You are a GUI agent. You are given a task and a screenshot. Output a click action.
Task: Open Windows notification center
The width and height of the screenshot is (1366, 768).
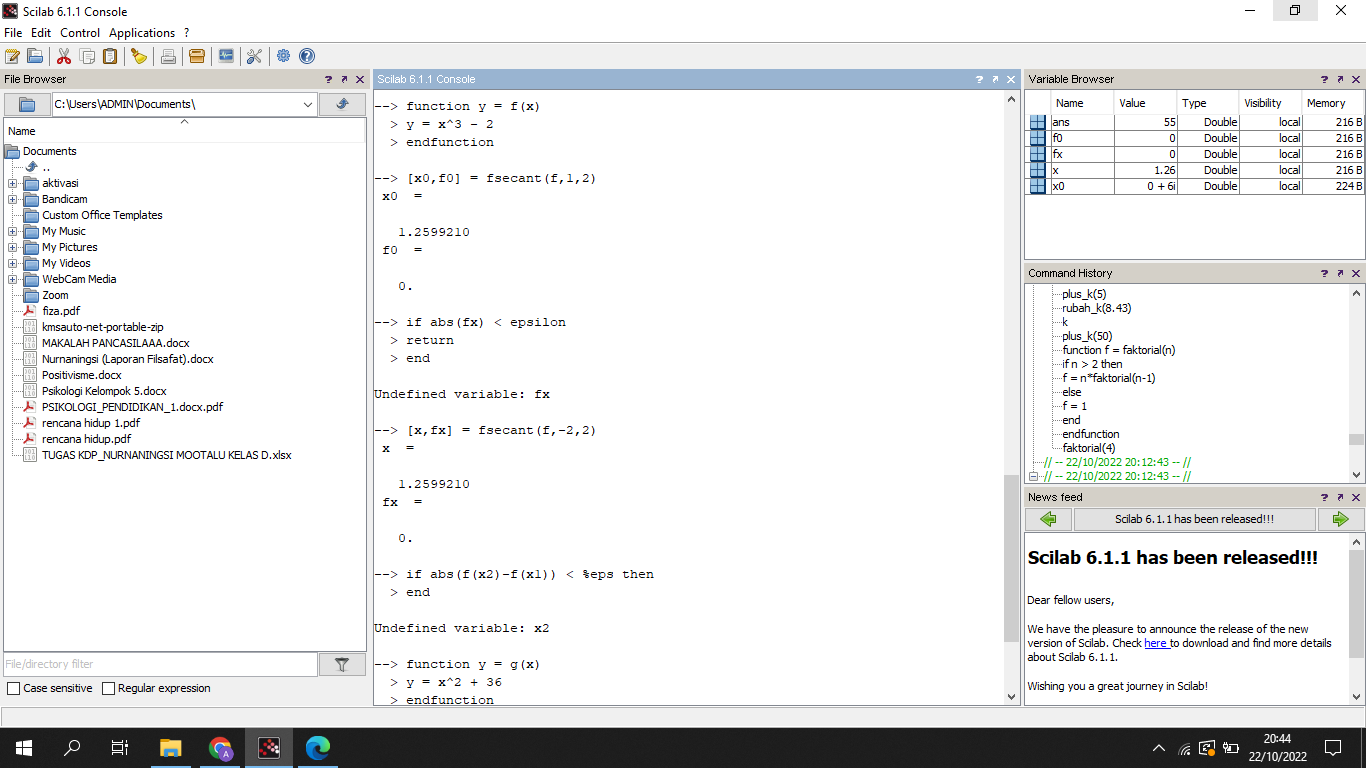tap(1333, 747)
